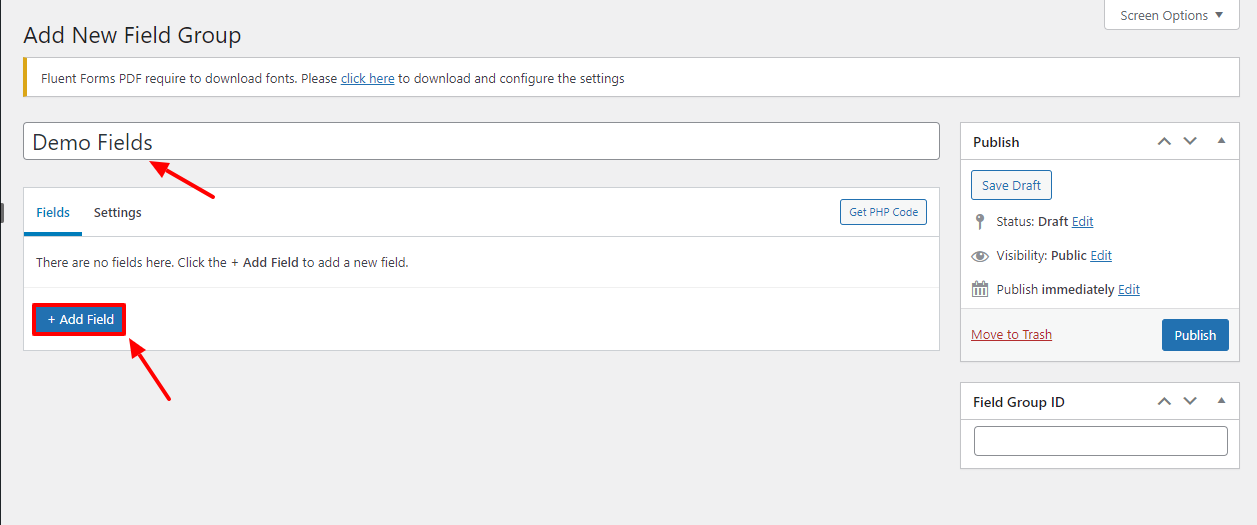1257x525 pixels.
Task: Save the field group as draft
Action: pos(1011,185)
